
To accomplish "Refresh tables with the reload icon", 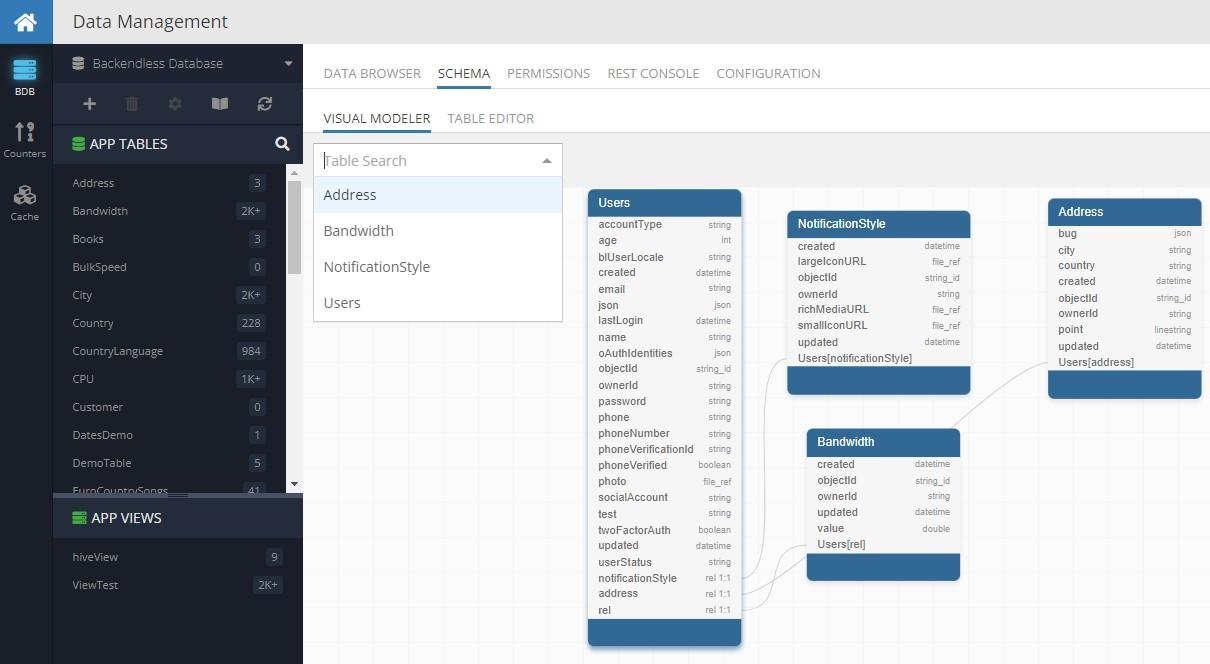I will point(264,104).
